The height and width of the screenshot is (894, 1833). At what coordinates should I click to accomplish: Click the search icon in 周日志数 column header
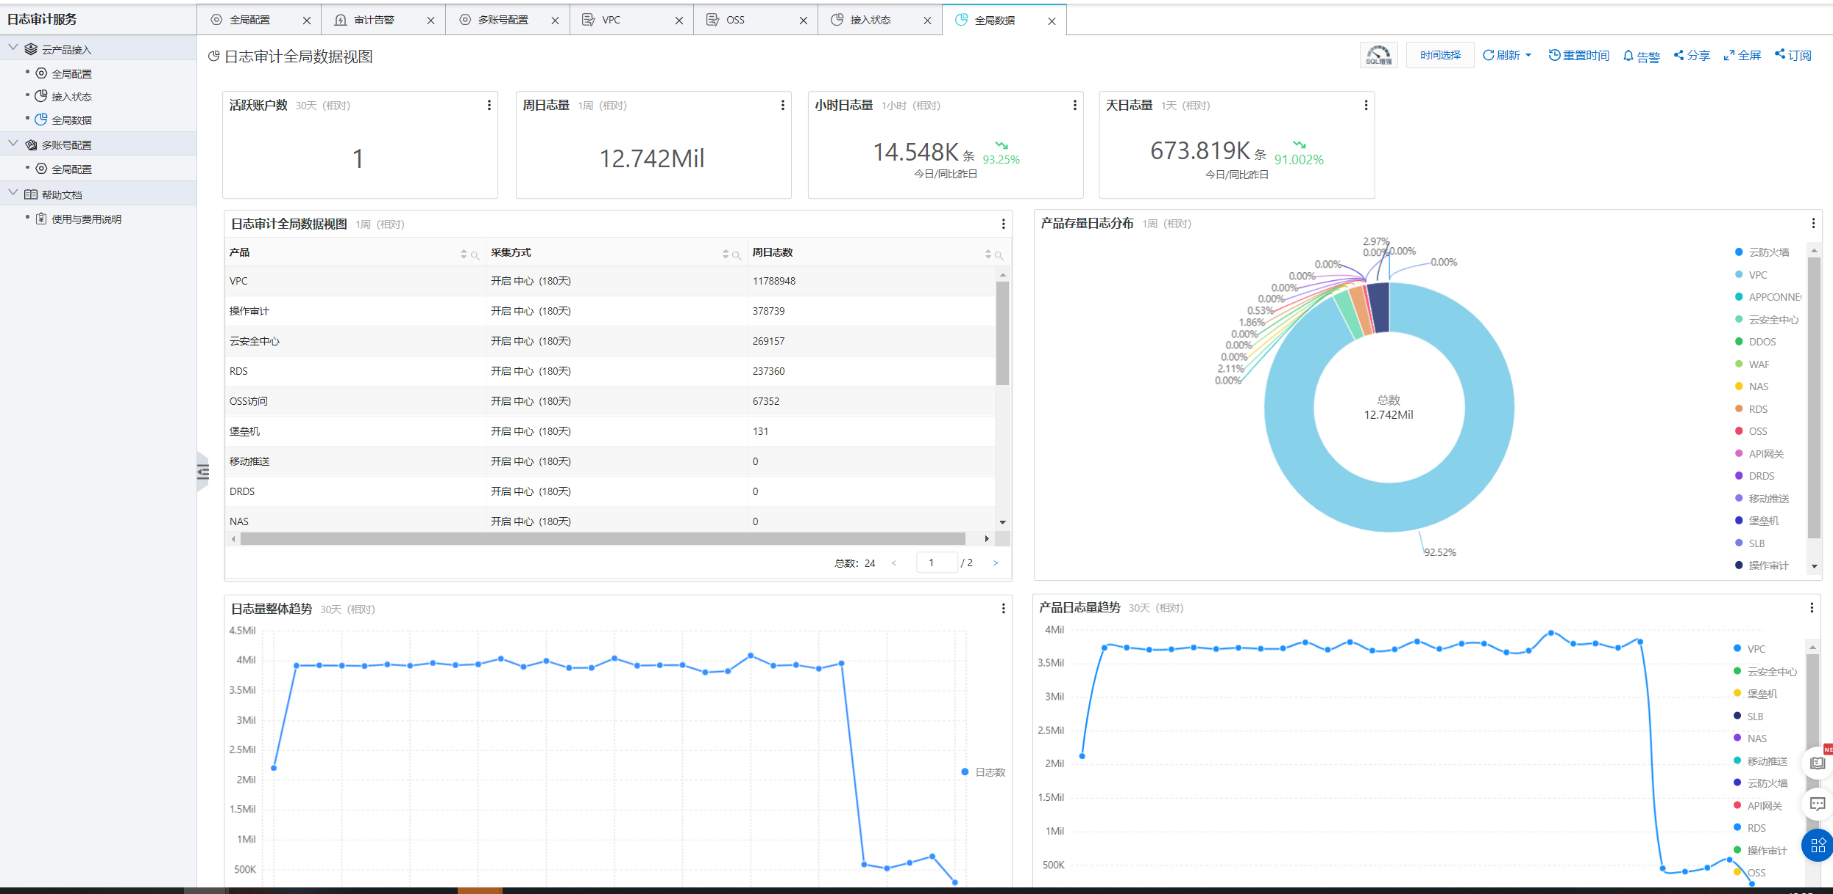[x=999, y=255]
